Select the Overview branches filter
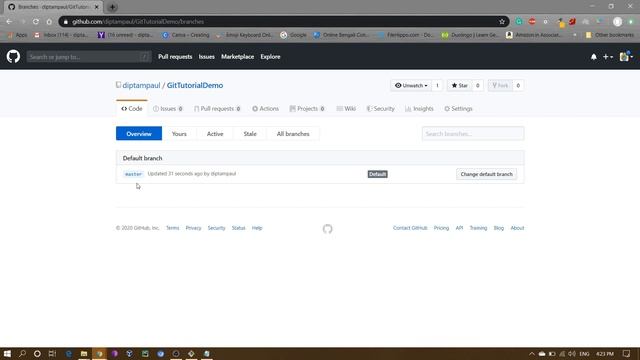 pyautogui.click(x=139, y=133)
